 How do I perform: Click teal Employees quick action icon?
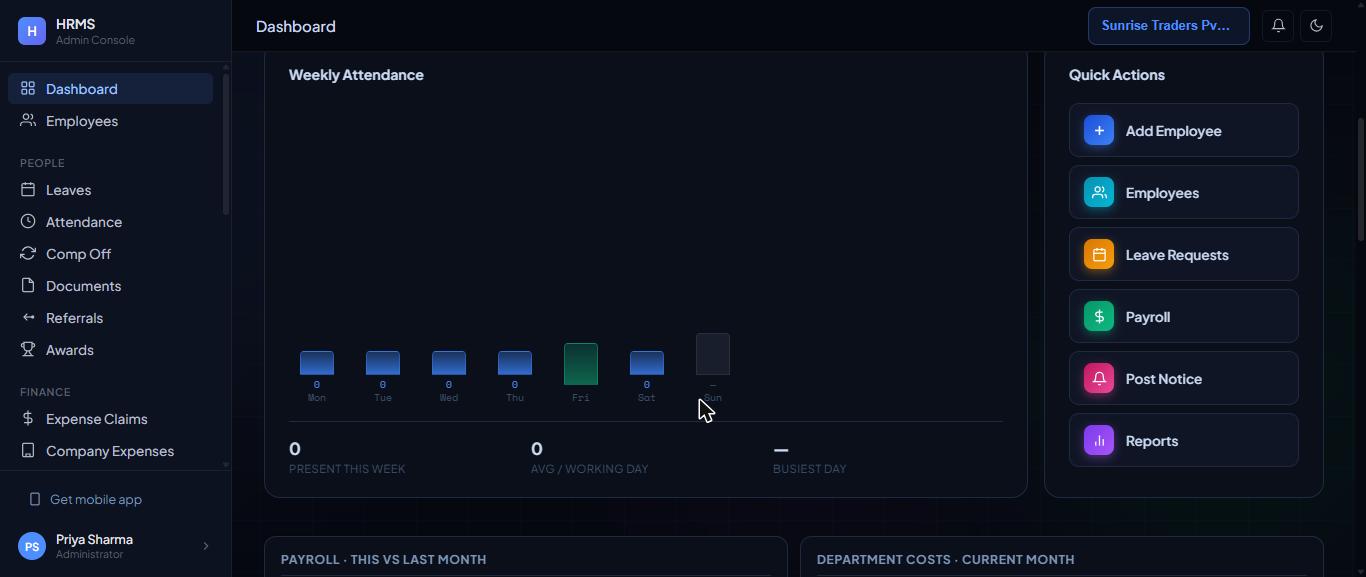pyautogui.click(x=1099, y=192)
